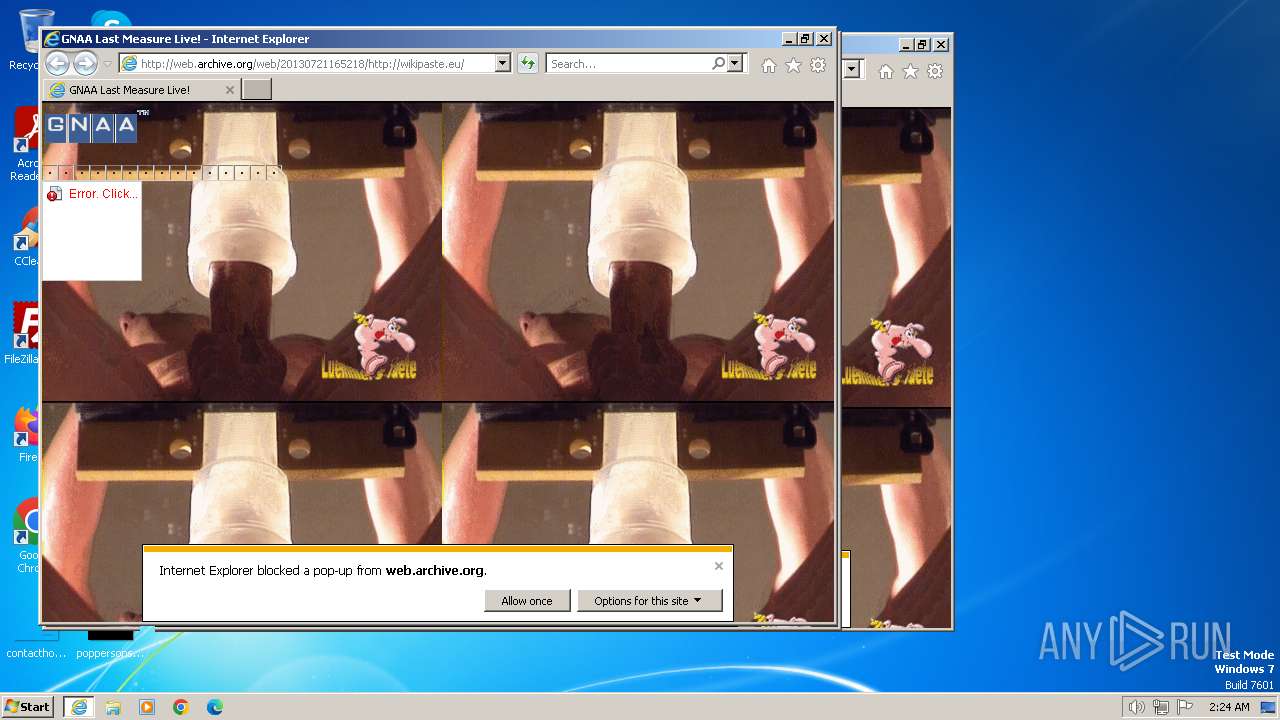Click the front IE window title bar text

coord(185,39)
